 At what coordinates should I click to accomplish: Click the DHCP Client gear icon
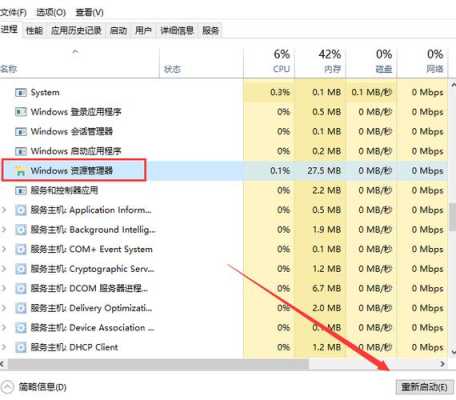click(x=21, y=348)
